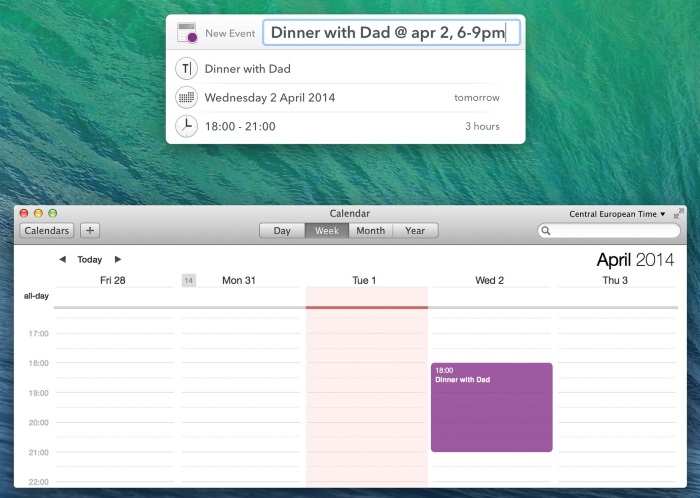Click the date grid icon in popup
The image size is (700, 498).
[186, 98]
